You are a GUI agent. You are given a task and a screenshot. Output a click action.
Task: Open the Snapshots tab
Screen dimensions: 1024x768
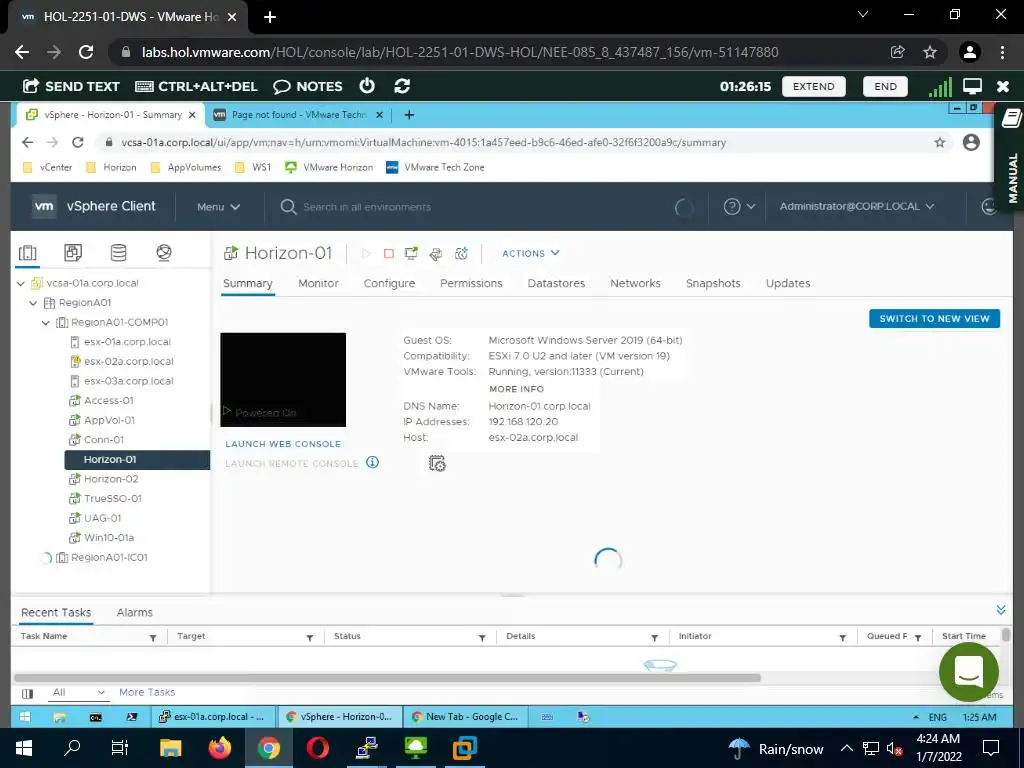click(712, 283)
